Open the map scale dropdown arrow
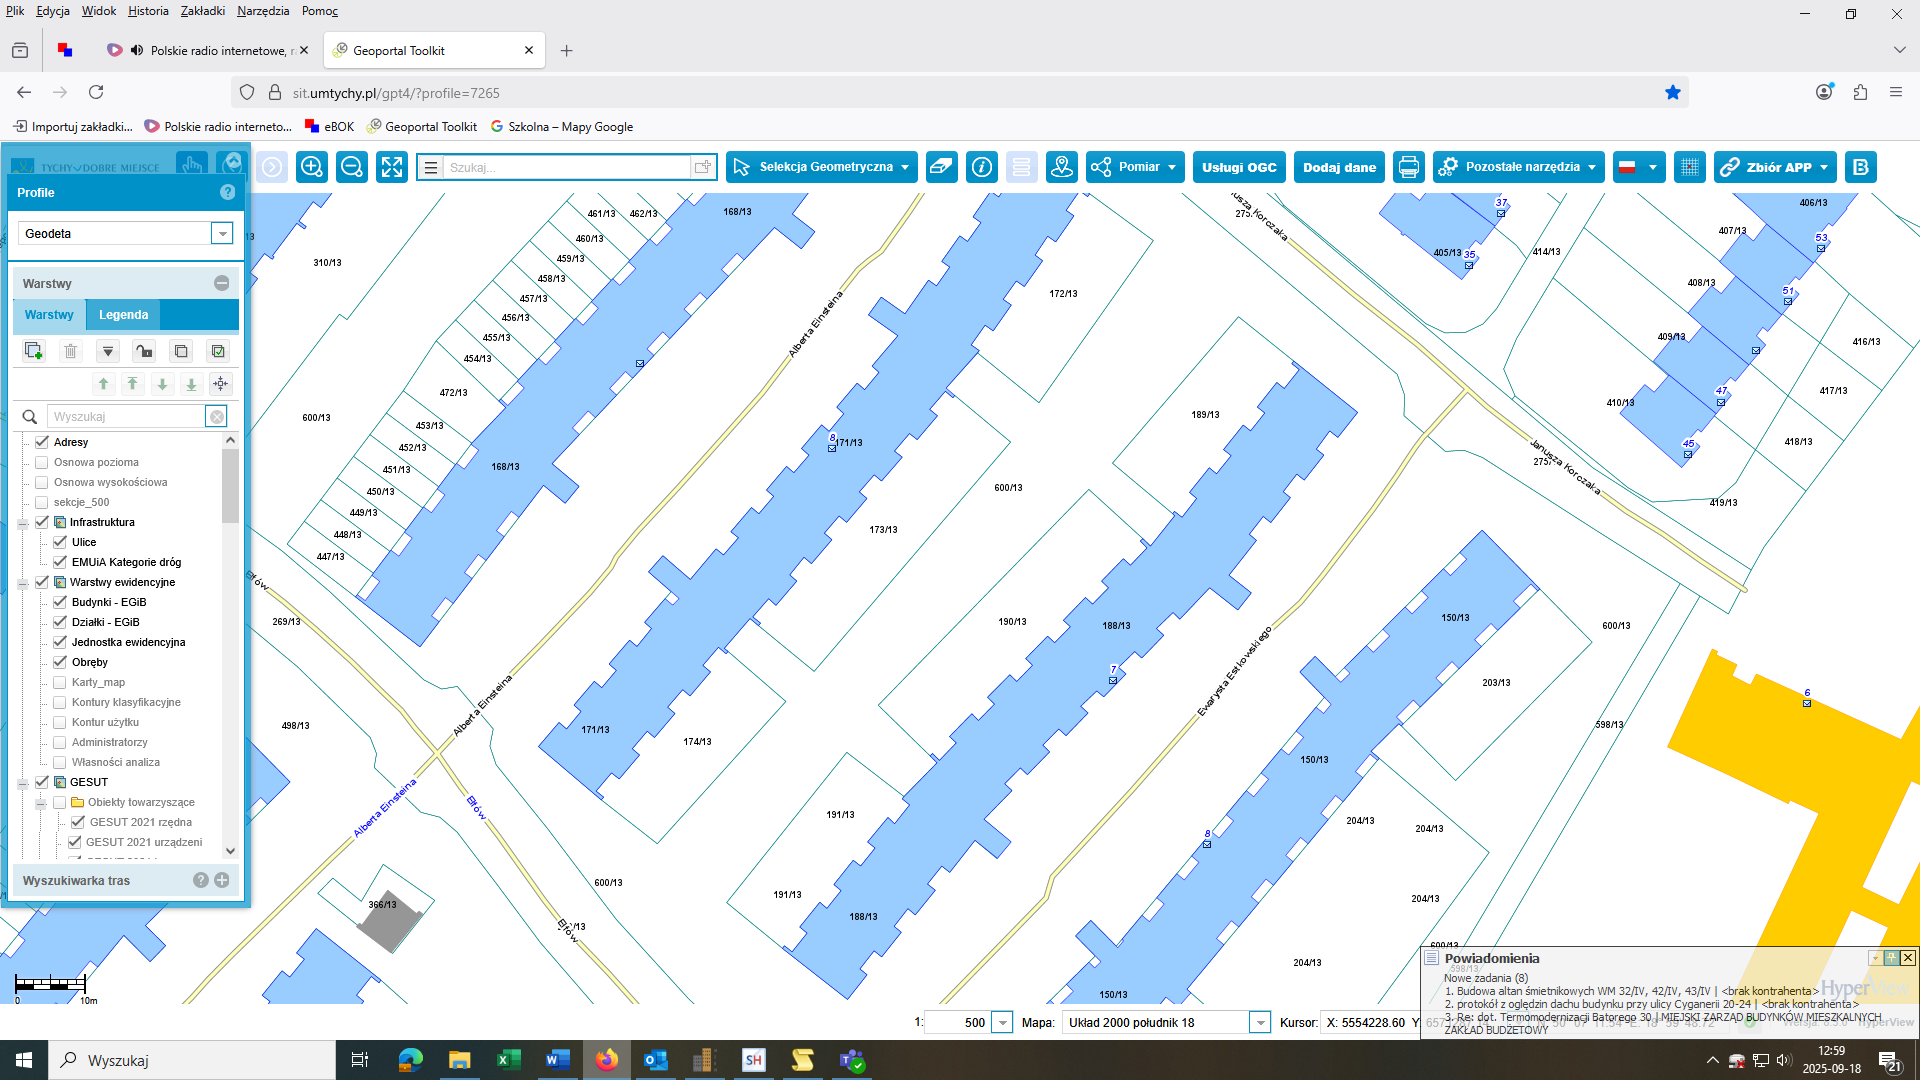 point(1002,1022)
